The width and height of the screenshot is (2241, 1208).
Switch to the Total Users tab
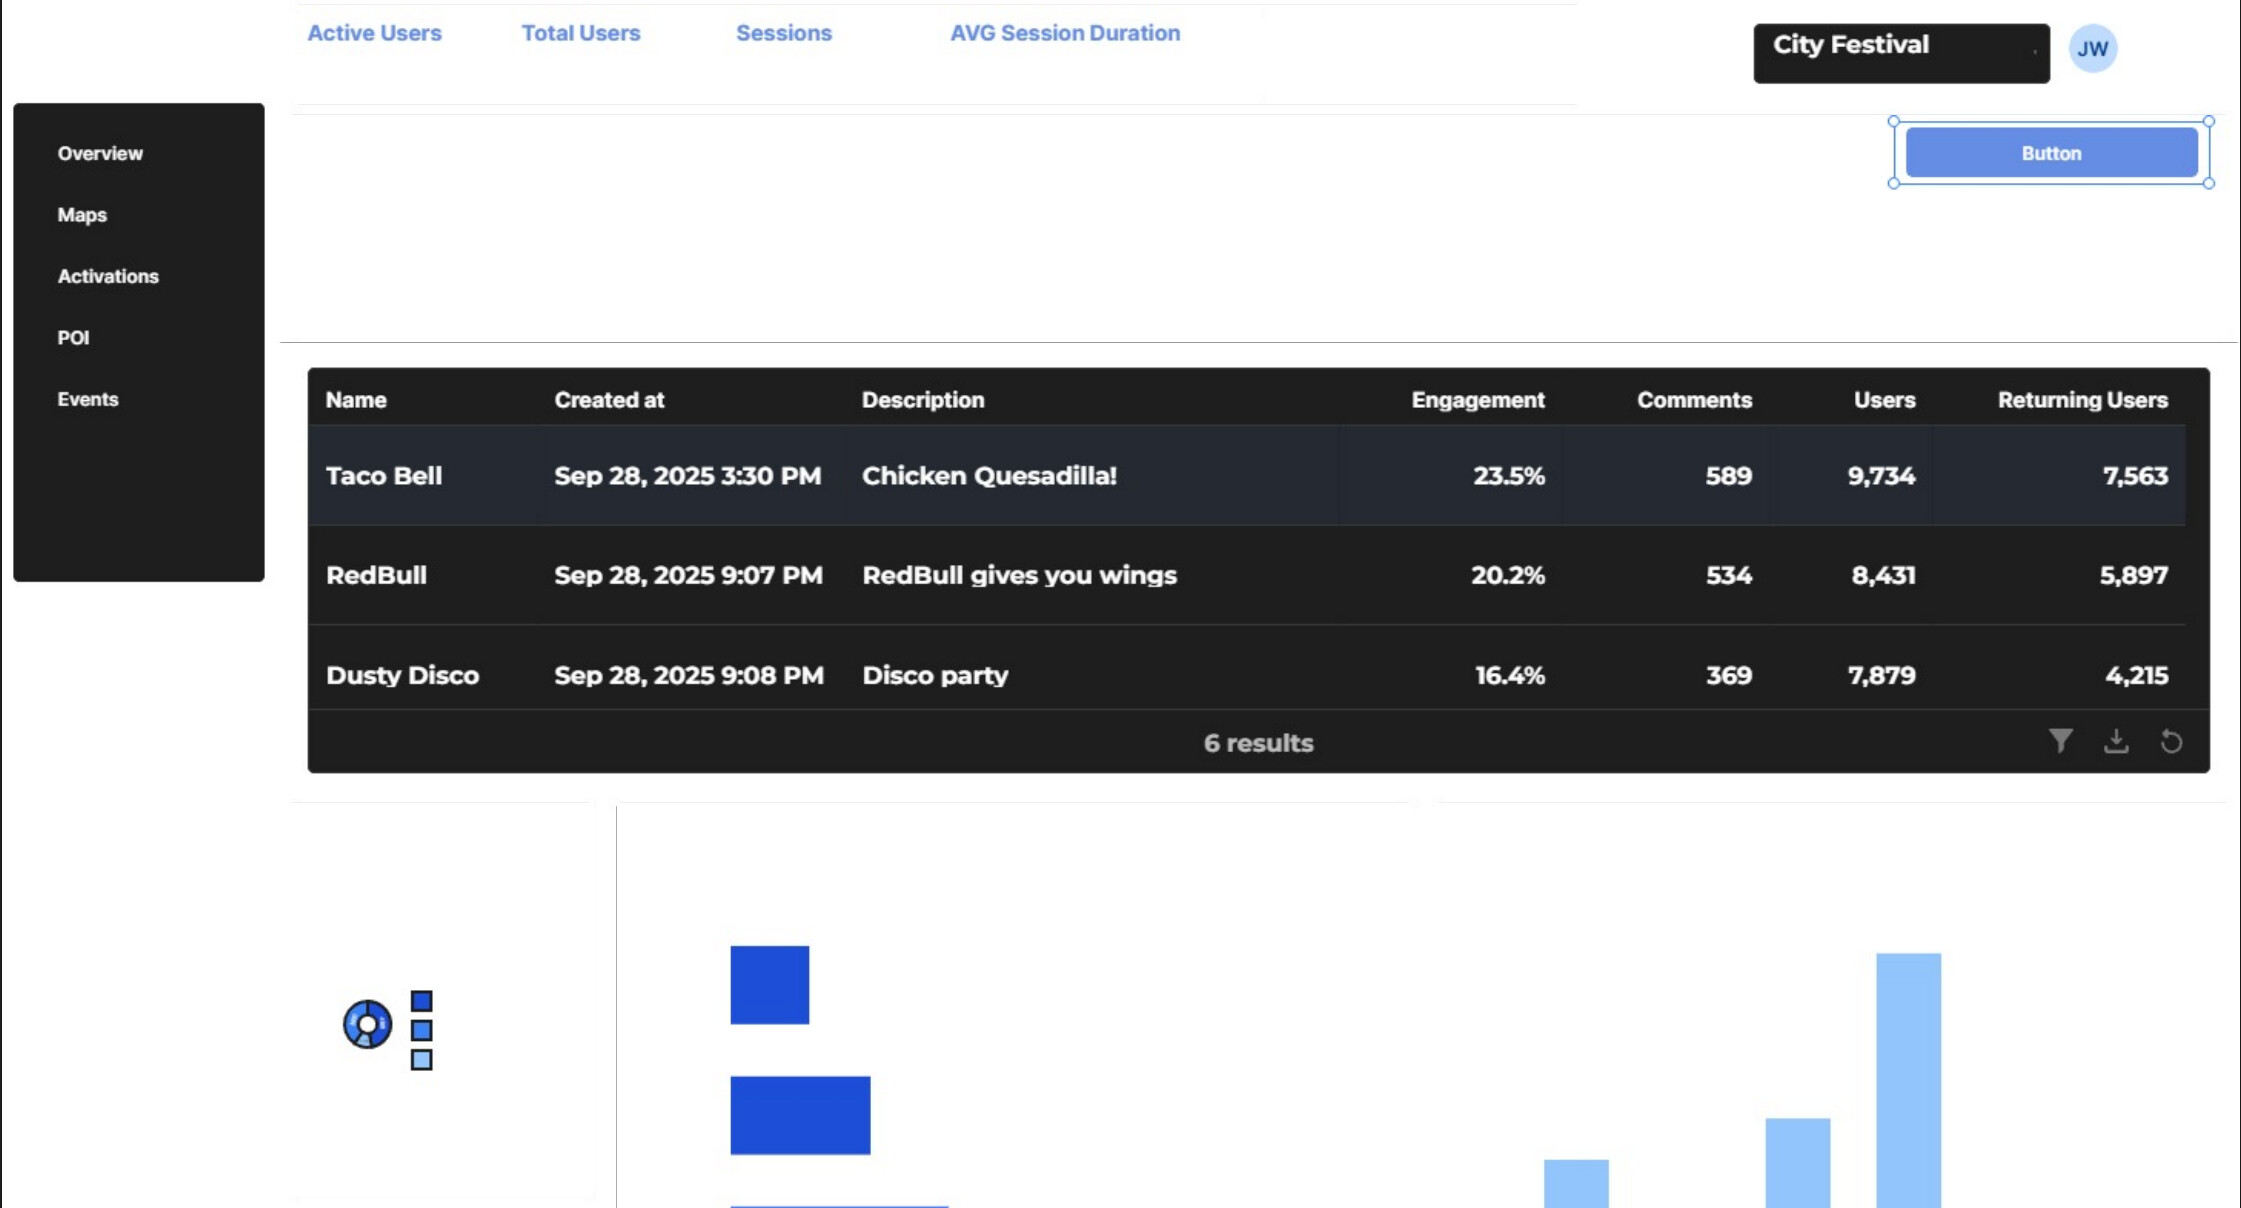coord(580,33)
